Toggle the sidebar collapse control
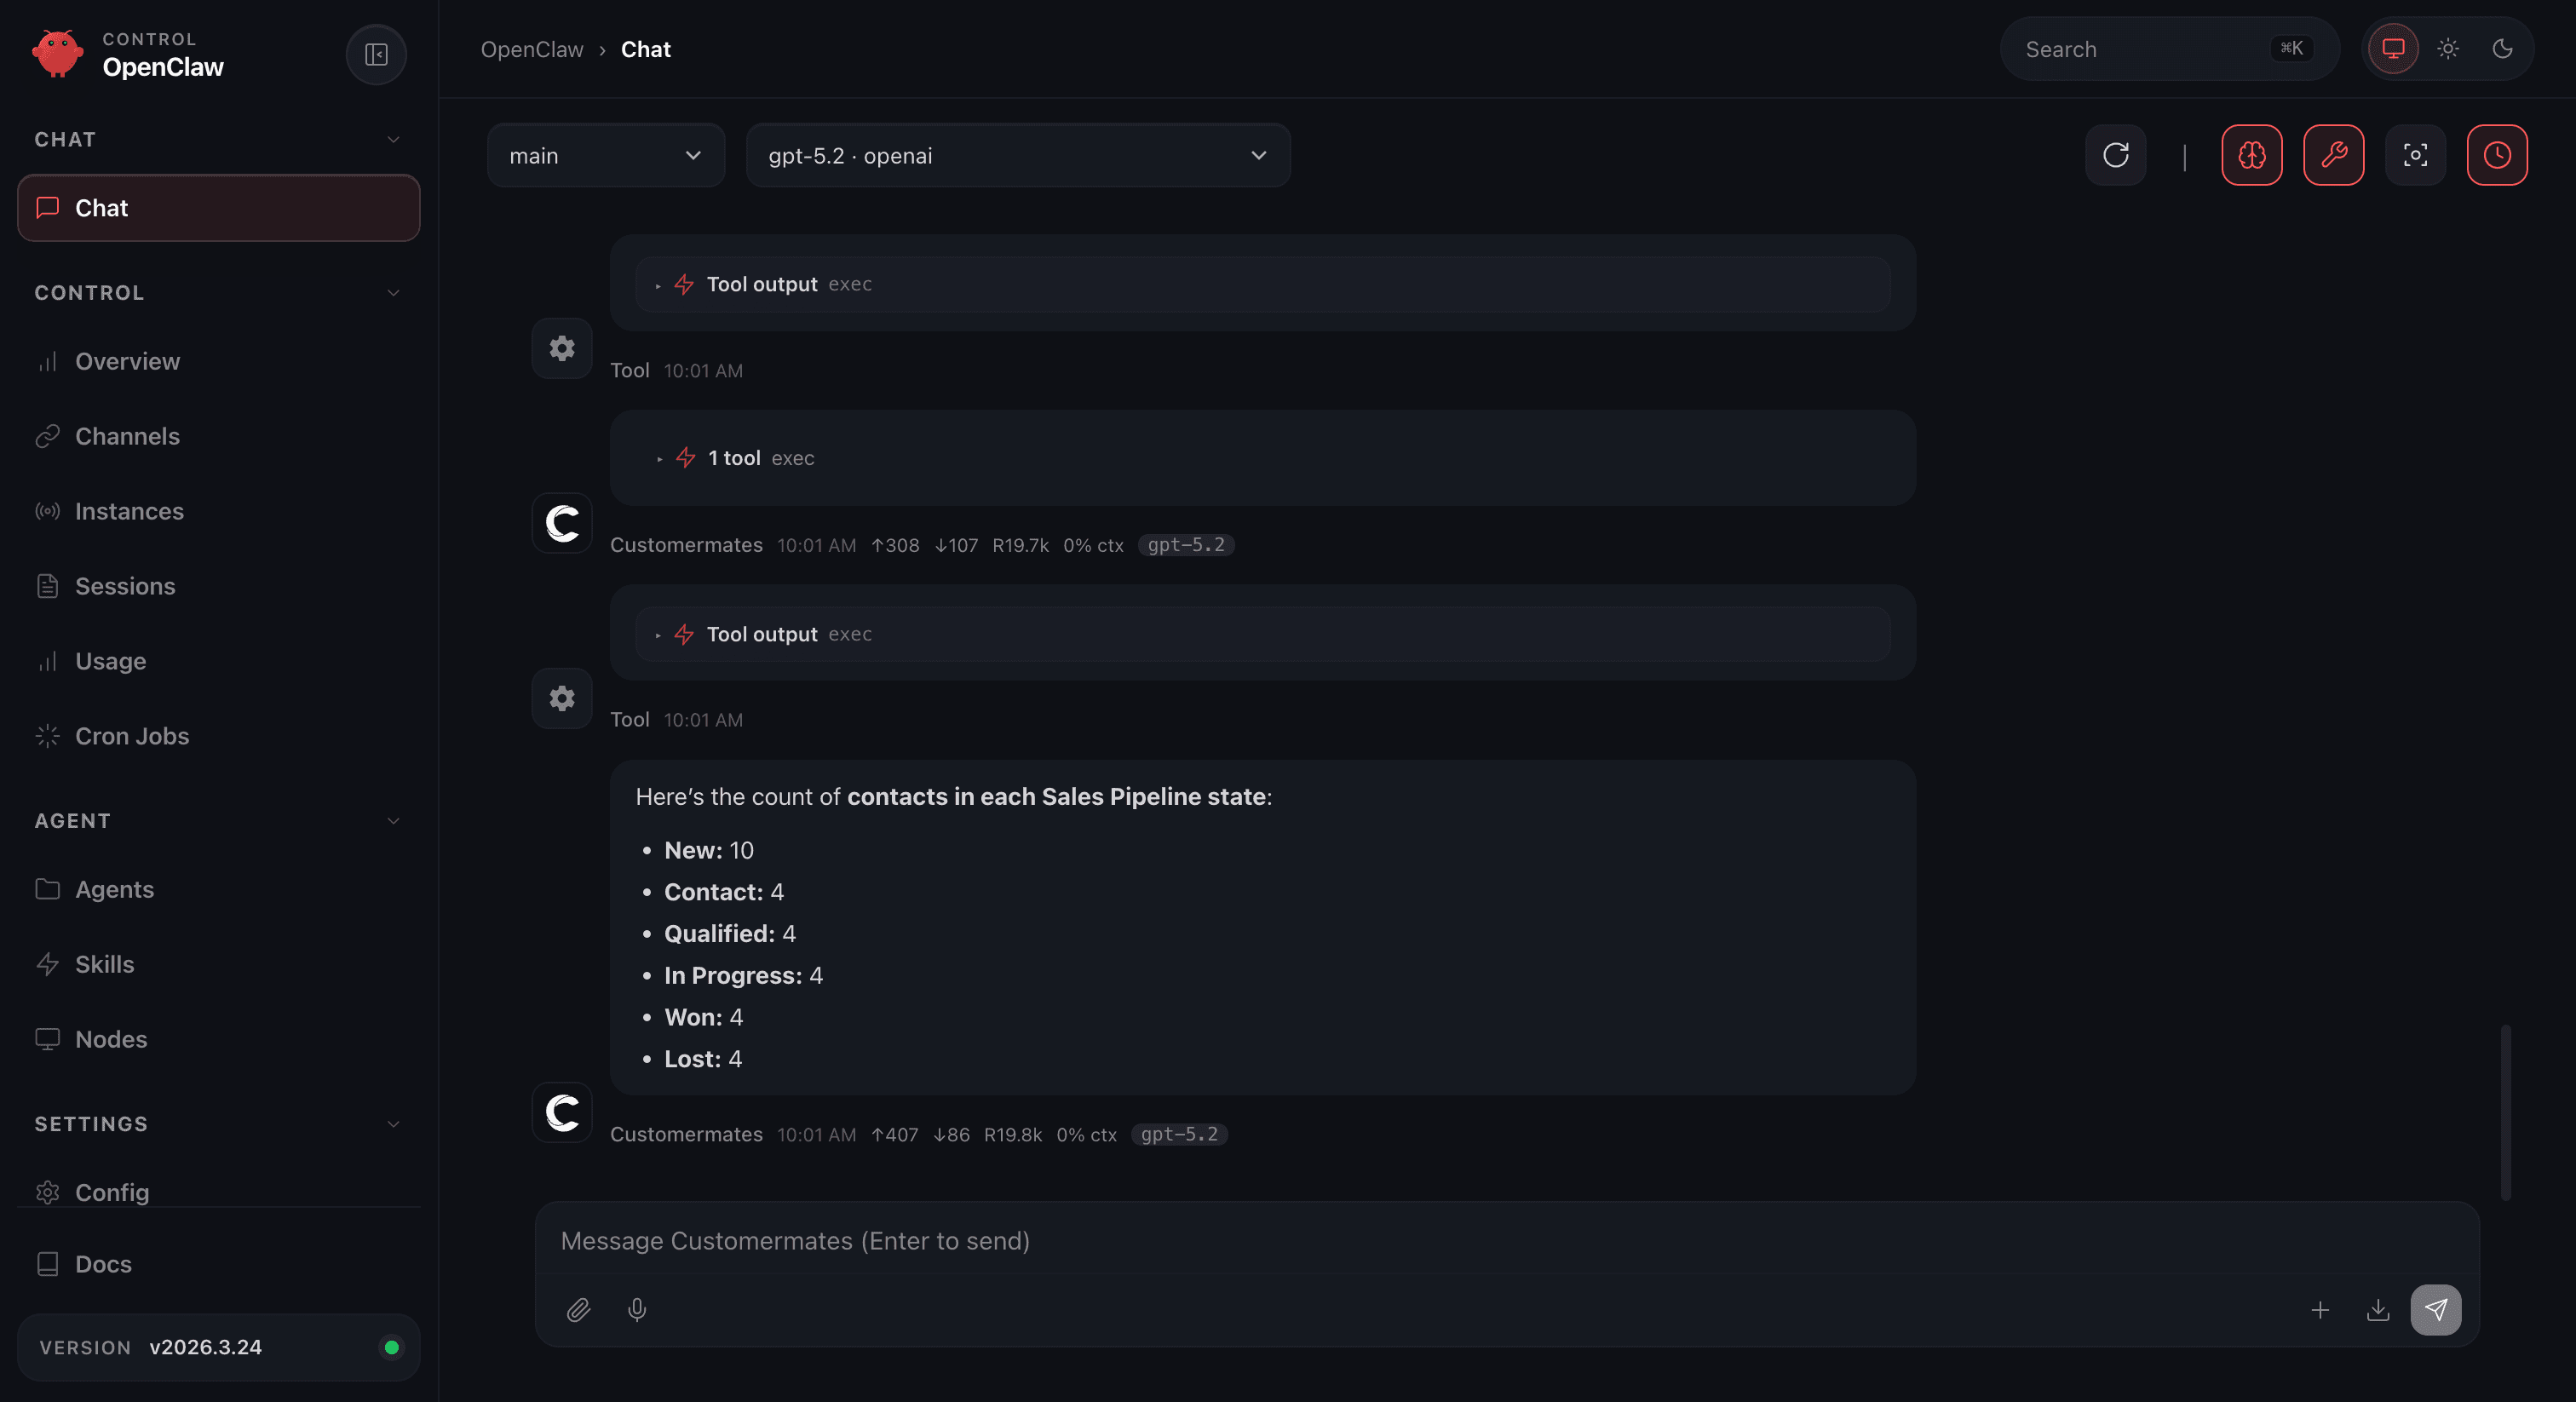 (x=376, y=54)
